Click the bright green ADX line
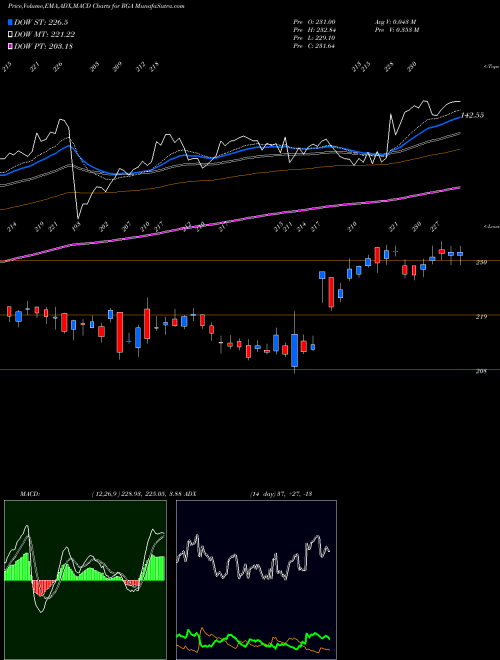Screen dimensions: 500x660 pos(253,640)
